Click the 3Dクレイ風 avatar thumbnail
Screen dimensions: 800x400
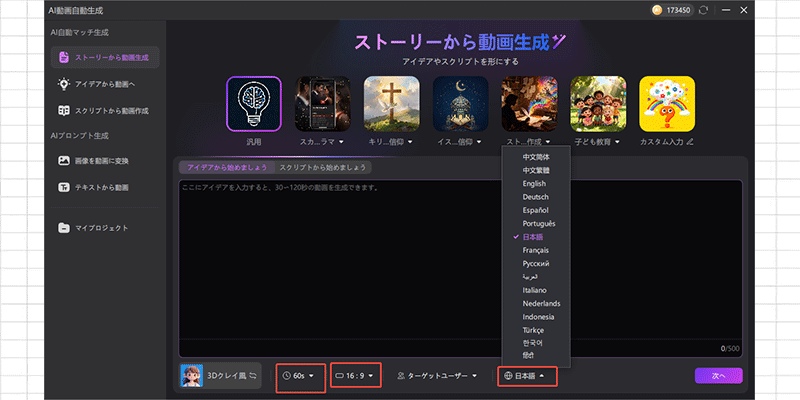(192, 376)
